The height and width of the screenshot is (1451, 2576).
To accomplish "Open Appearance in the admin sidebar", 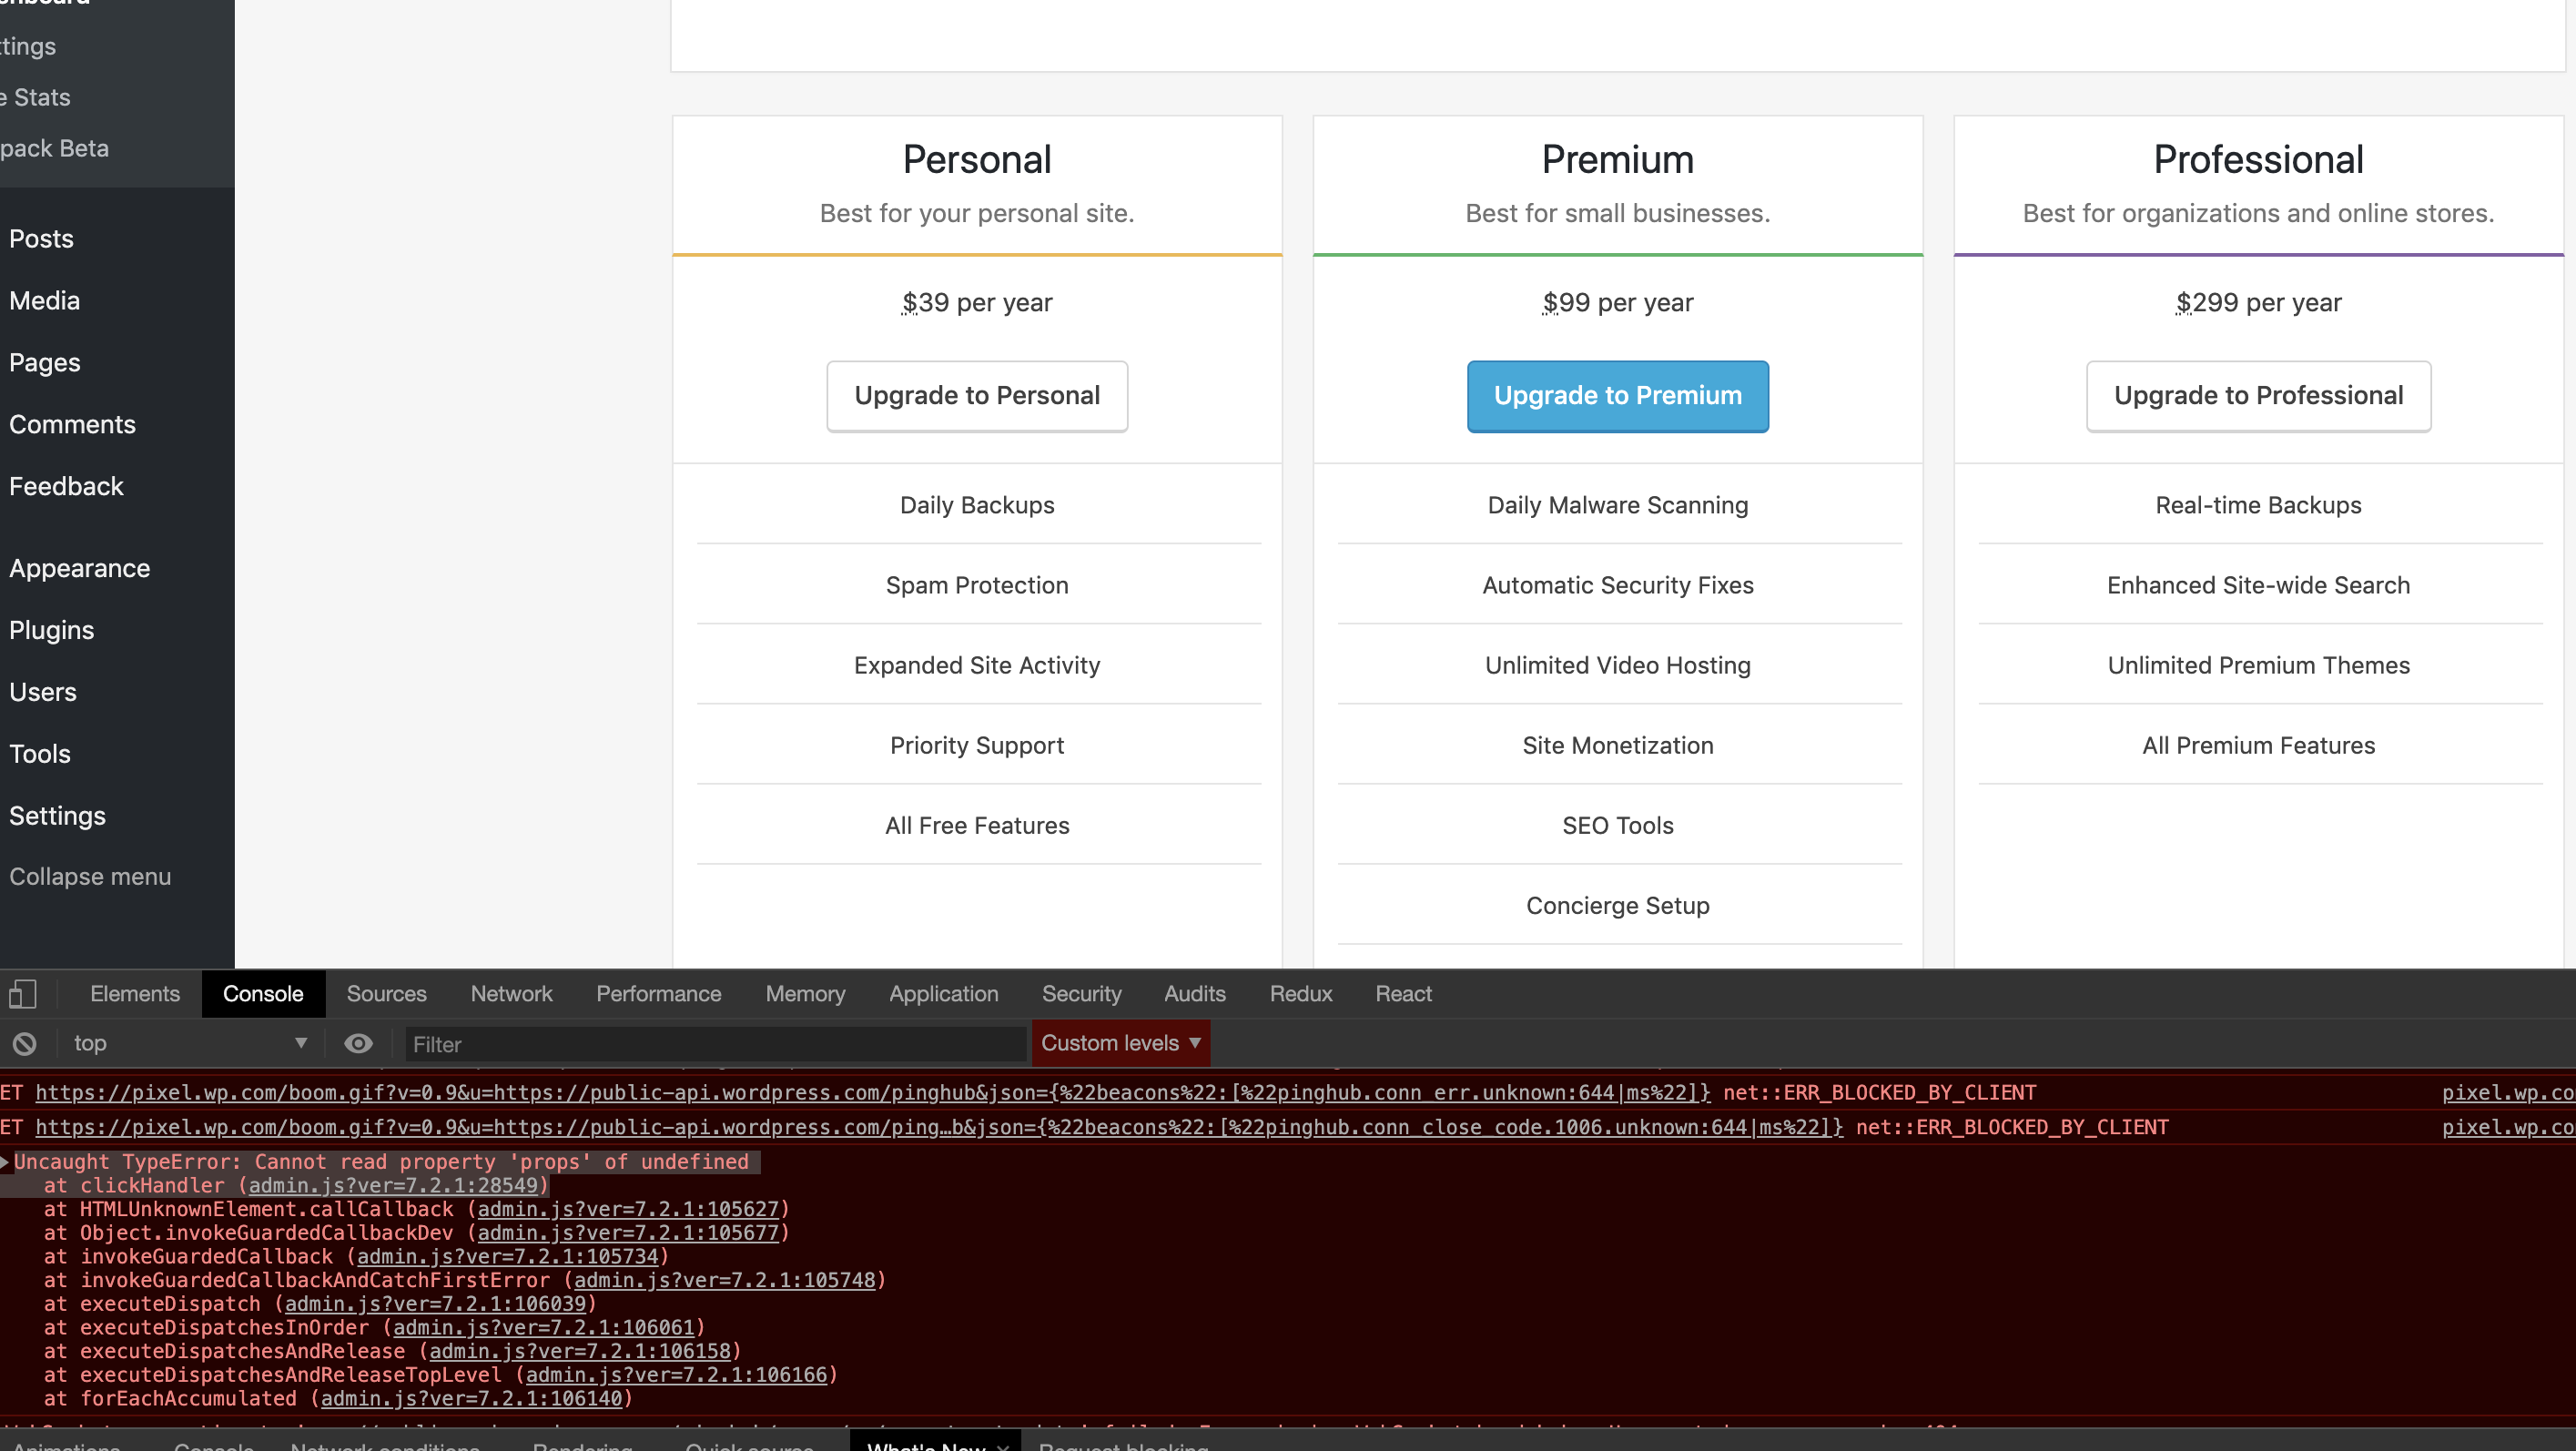I will [80, 568].
